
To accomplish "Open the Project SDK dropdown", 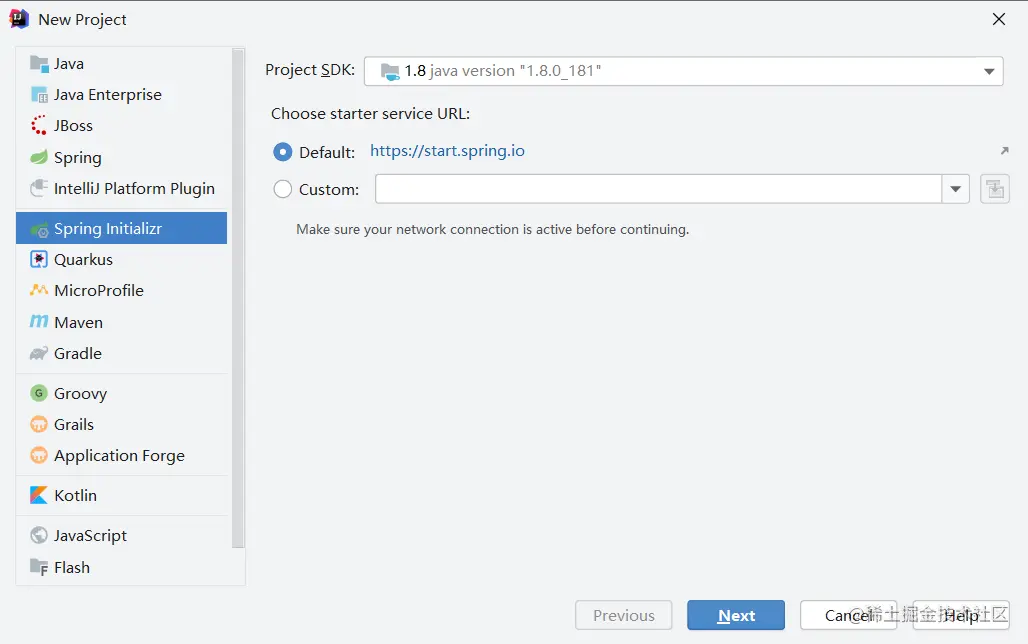I will (x=684, y=71).
